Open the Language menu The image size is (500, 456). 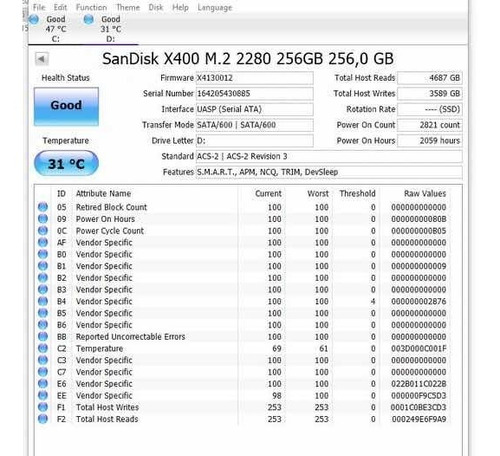[215, 7]
